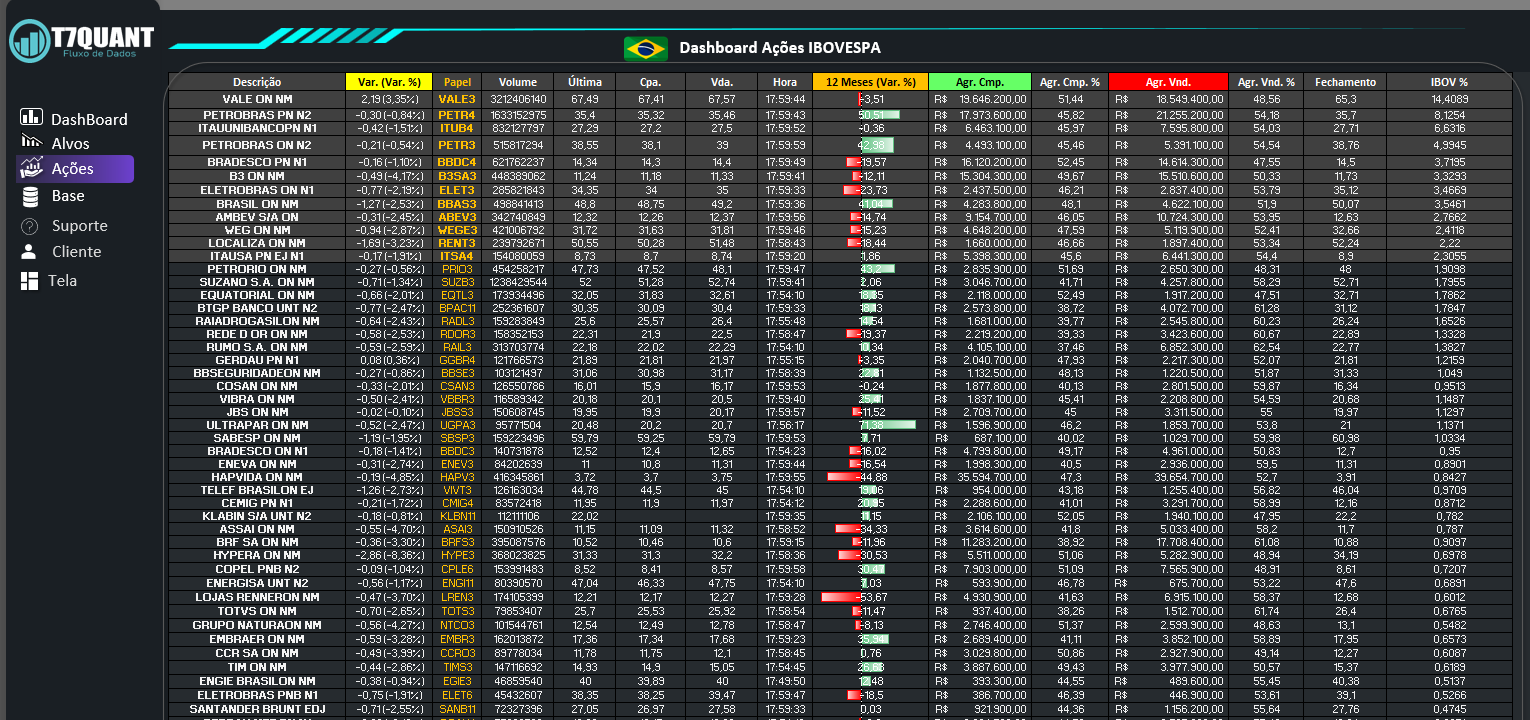Image resolution: width=1530 pixels, height=720 pixels.
Task: Click the T7Quant logo icon
Action: (30, 41)
